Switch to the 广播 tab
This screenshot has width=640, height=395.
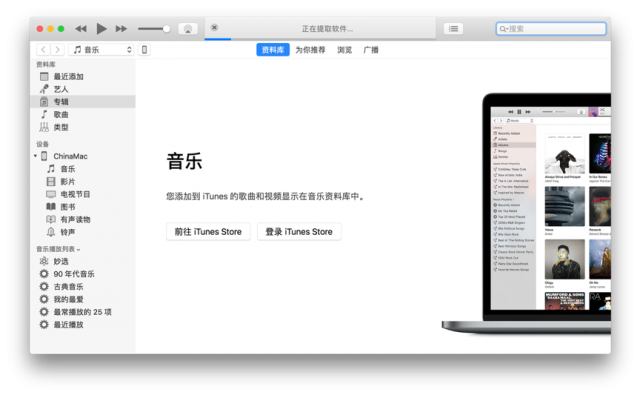coord(371,50)
